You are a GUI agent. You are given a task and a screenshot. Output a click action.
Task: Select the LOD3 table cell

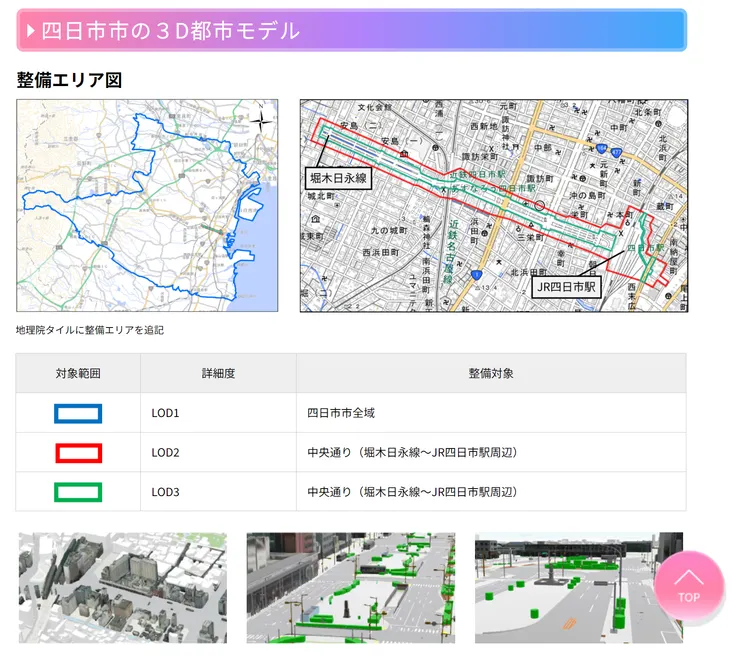[218, 492]
